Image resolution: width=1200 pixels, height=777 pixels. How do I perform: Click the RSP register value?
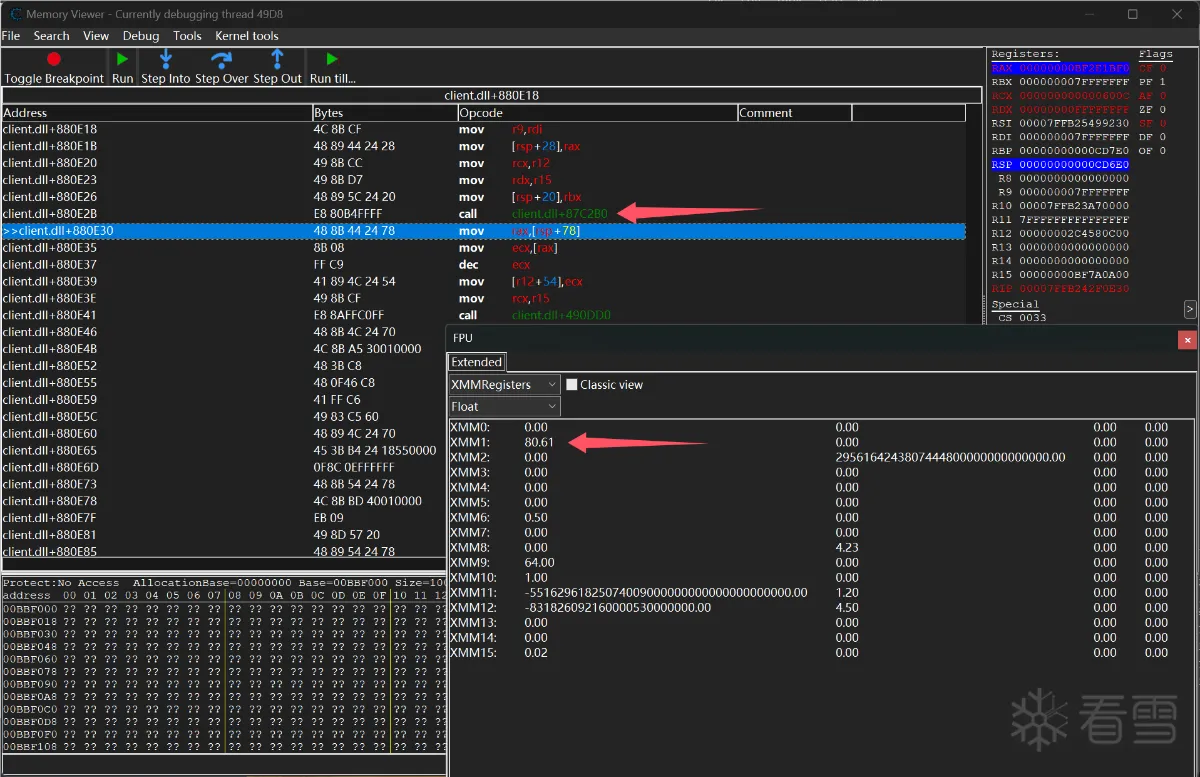[x=1073, y=165]
